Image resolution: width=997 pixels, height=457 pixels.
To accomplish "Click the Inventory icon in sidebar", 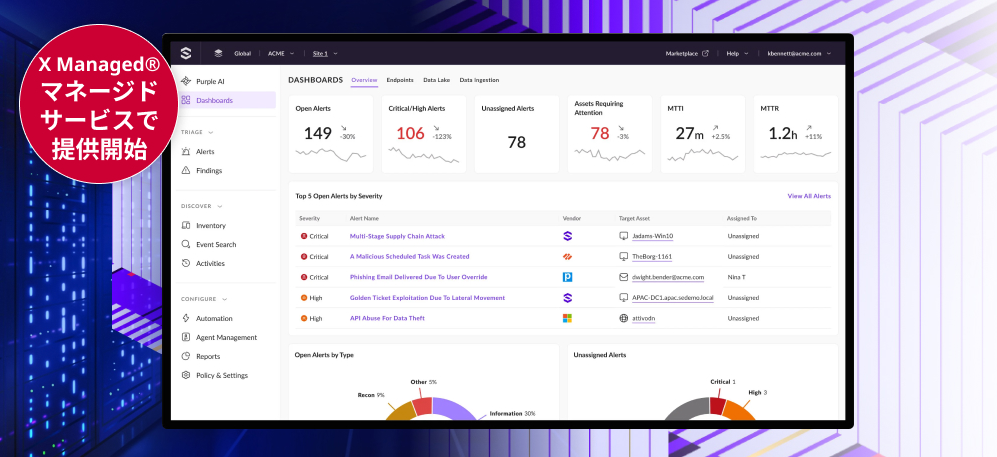I will (x=186, y=226).
